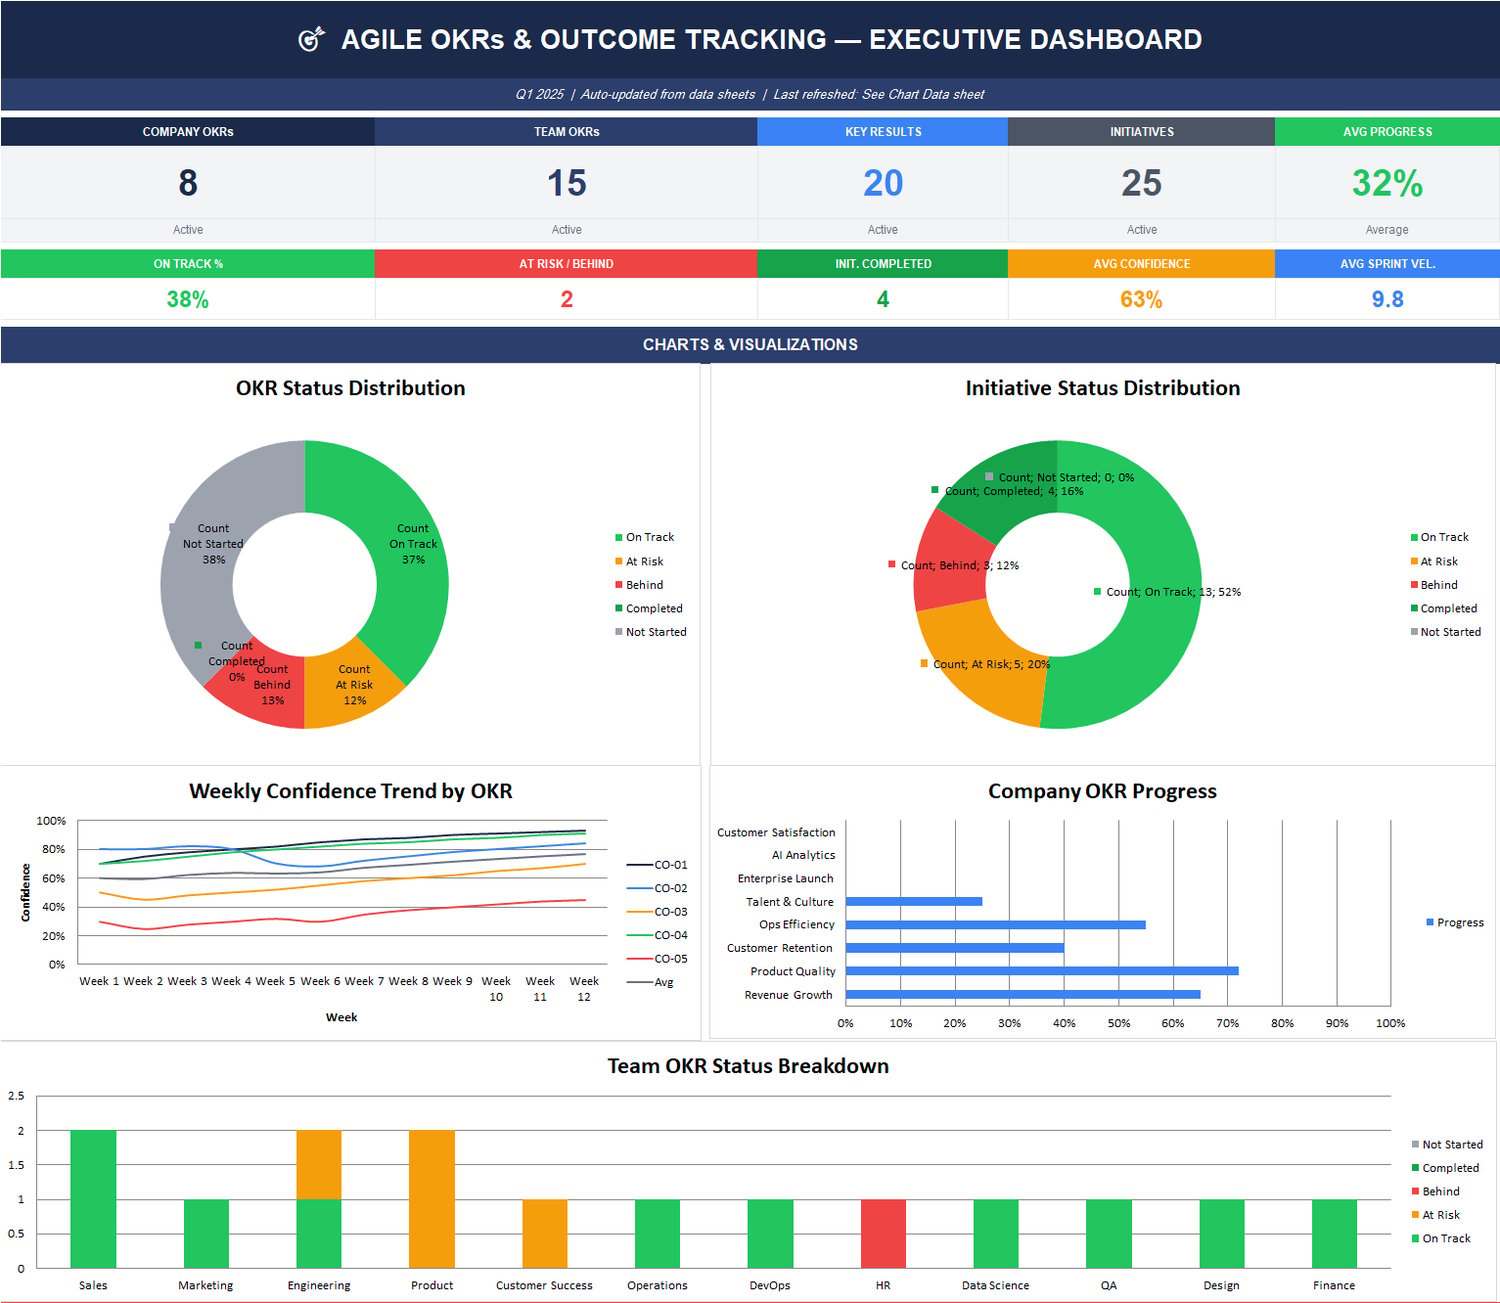Select the Product Quality progress bar

[1042, 971]
